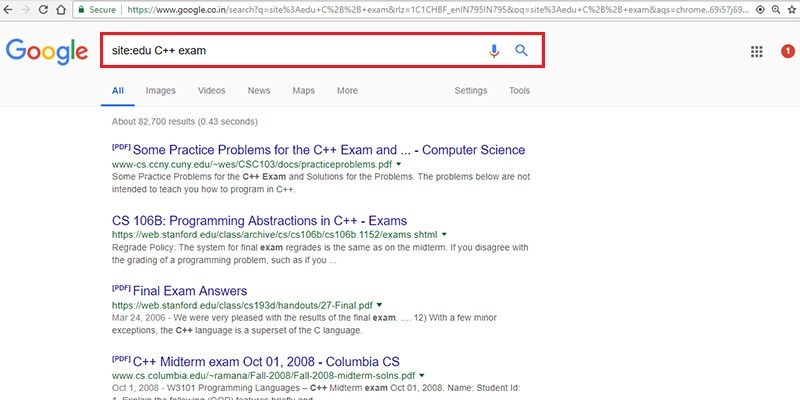Expand the arrow beside the 27-Final.pdf URL
The image size is (800, 400).
(x=380, y=304)
